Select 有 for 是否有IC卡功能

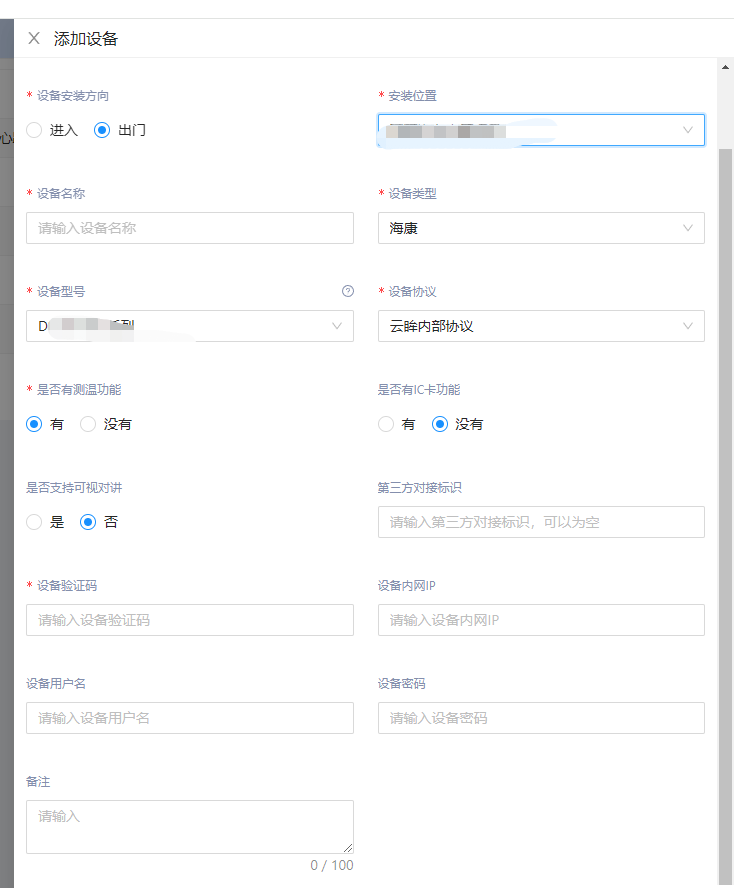pos(386,424)
